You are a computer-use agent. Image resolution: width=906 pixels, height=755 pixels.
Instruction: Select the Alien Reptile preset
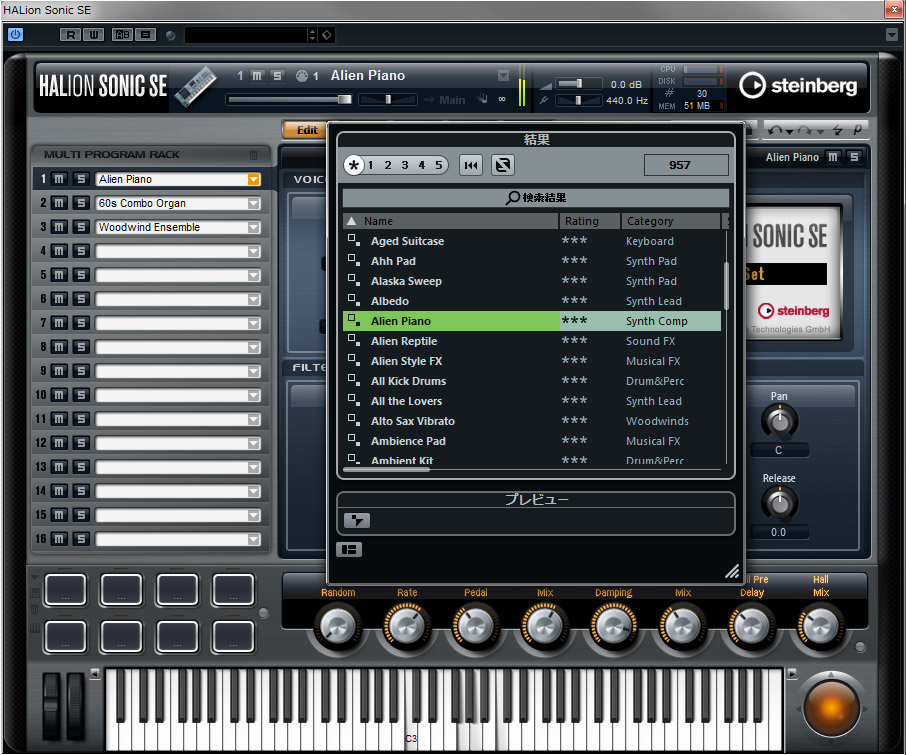532,341
